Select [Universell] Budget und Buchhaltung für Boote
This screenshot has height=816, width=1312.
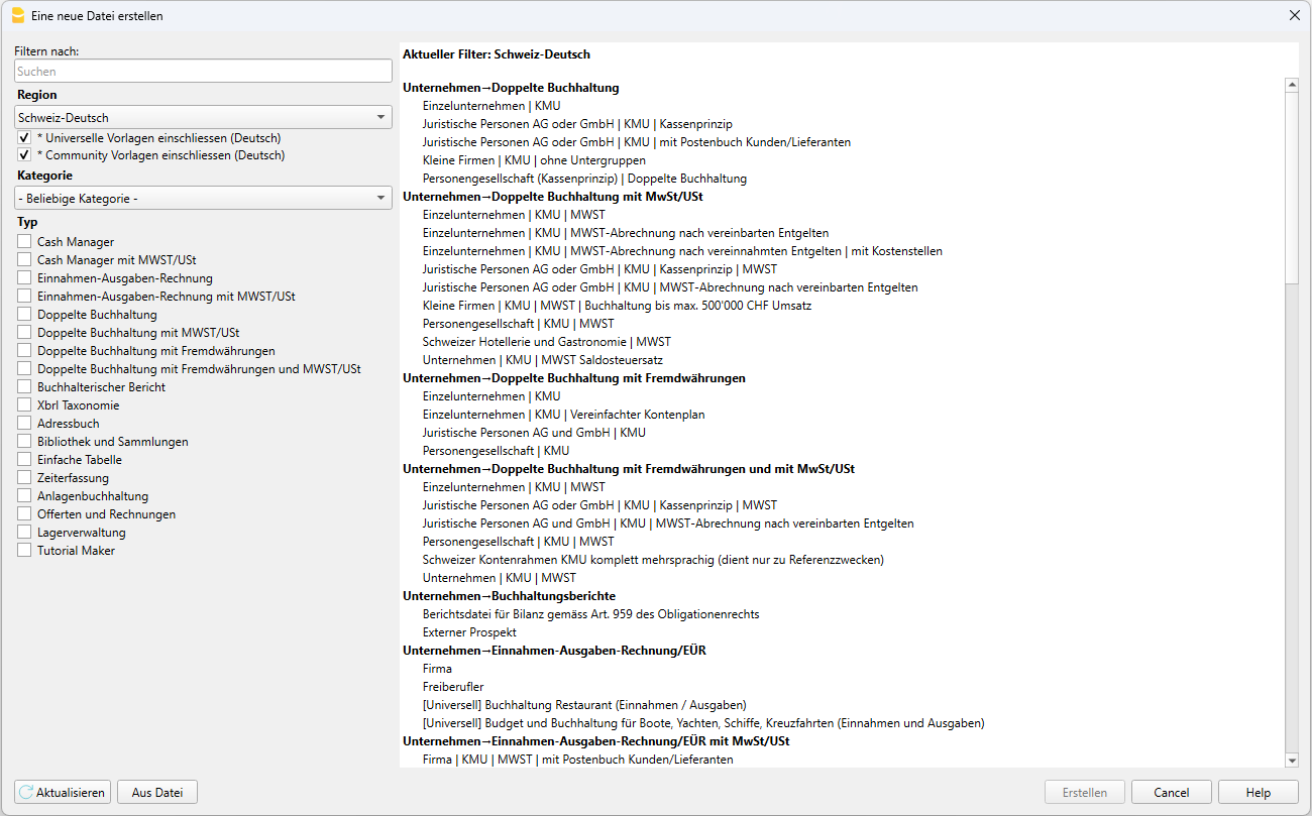coord(703,723)
